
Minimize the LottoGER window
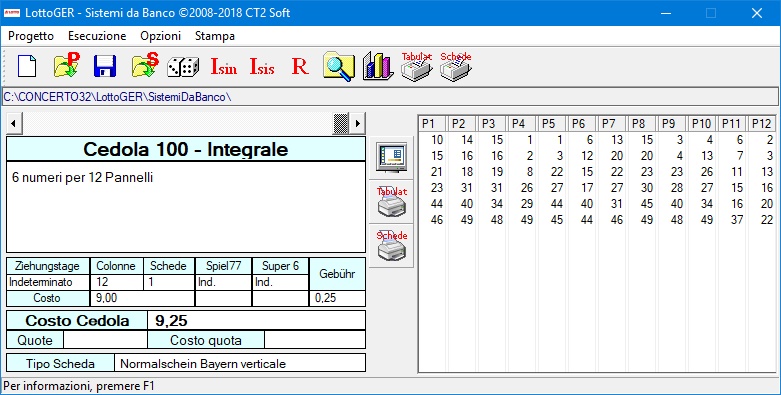(666, 13)
